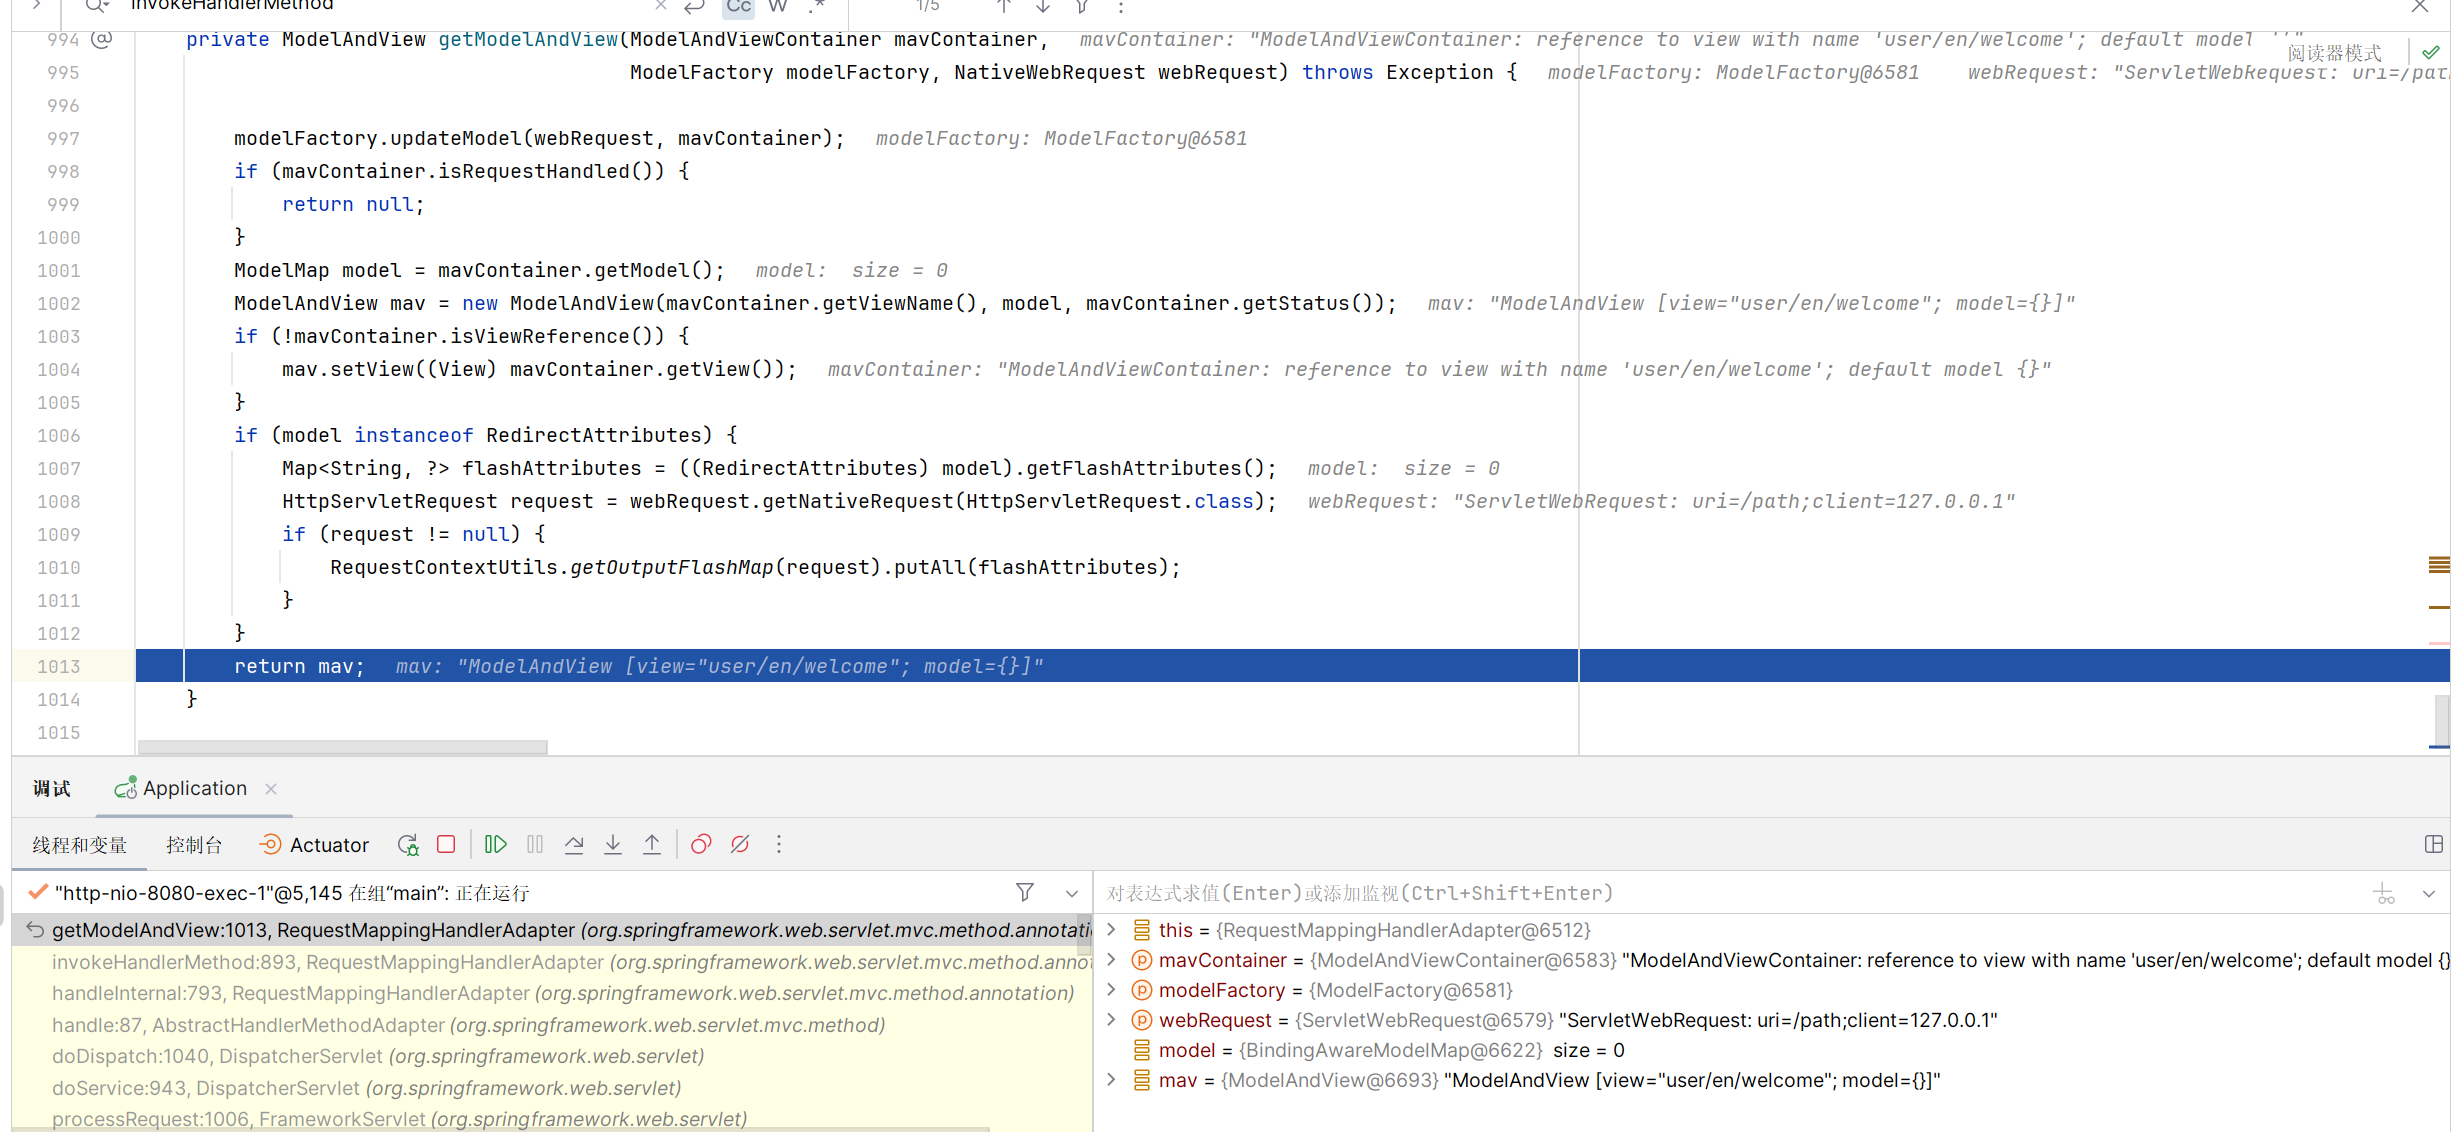Image resolution: width=2455 pixels, height=1132 pixels.
Task: Insert new line in search field
Action: point(694,6)
